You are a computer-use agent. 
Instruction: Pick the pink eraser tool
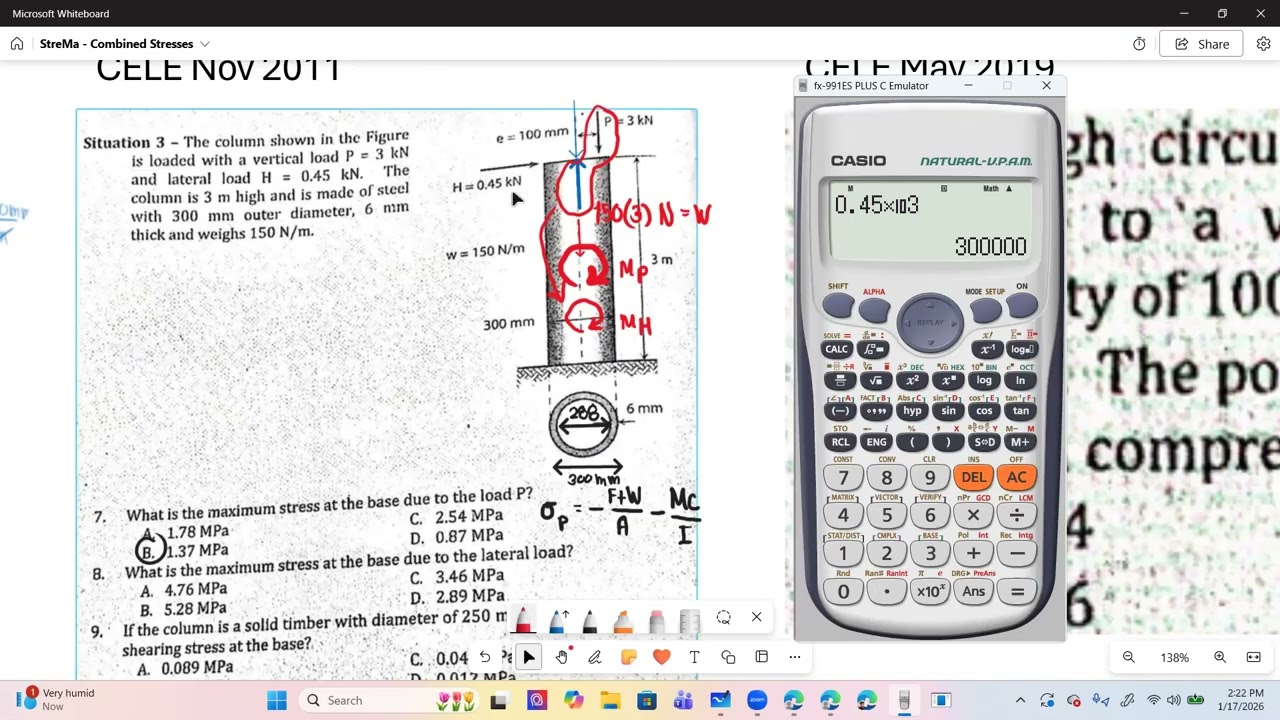656,621
